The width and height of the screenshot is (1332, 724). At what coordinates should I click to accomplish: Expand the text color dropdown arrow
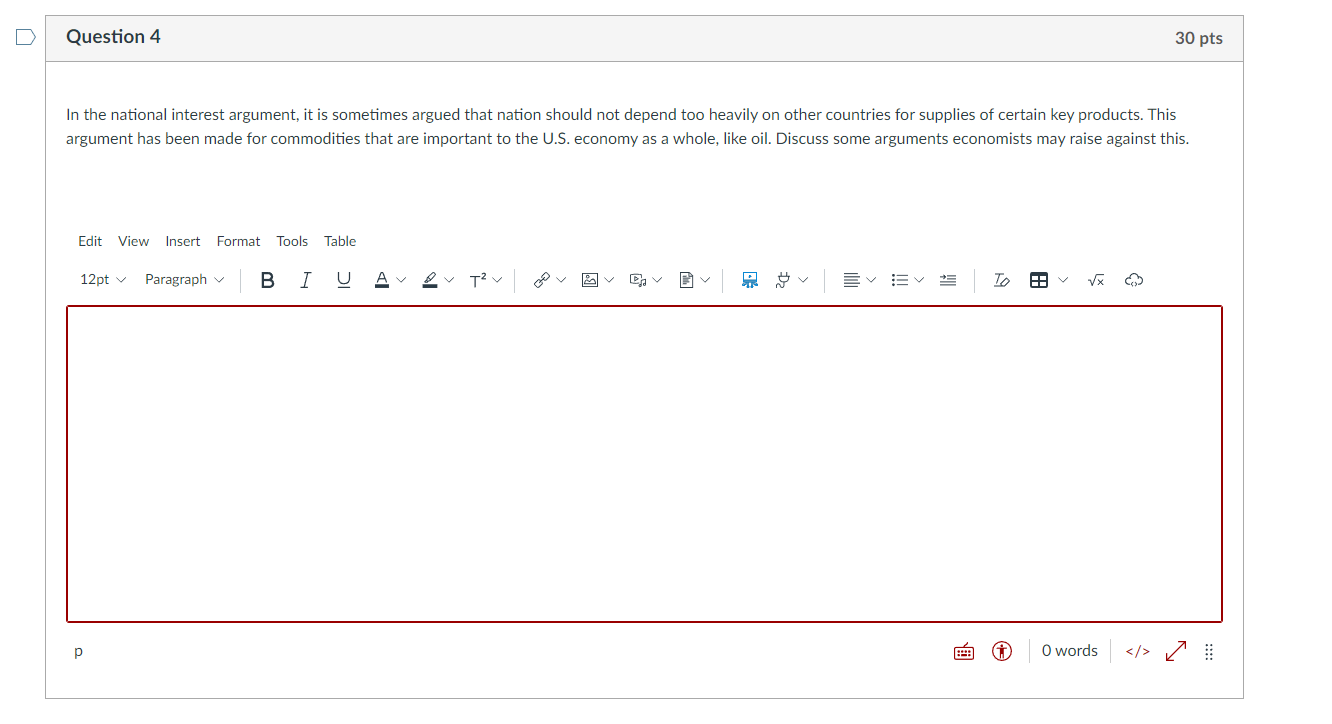pyautogui.click(x=401, y=279)
